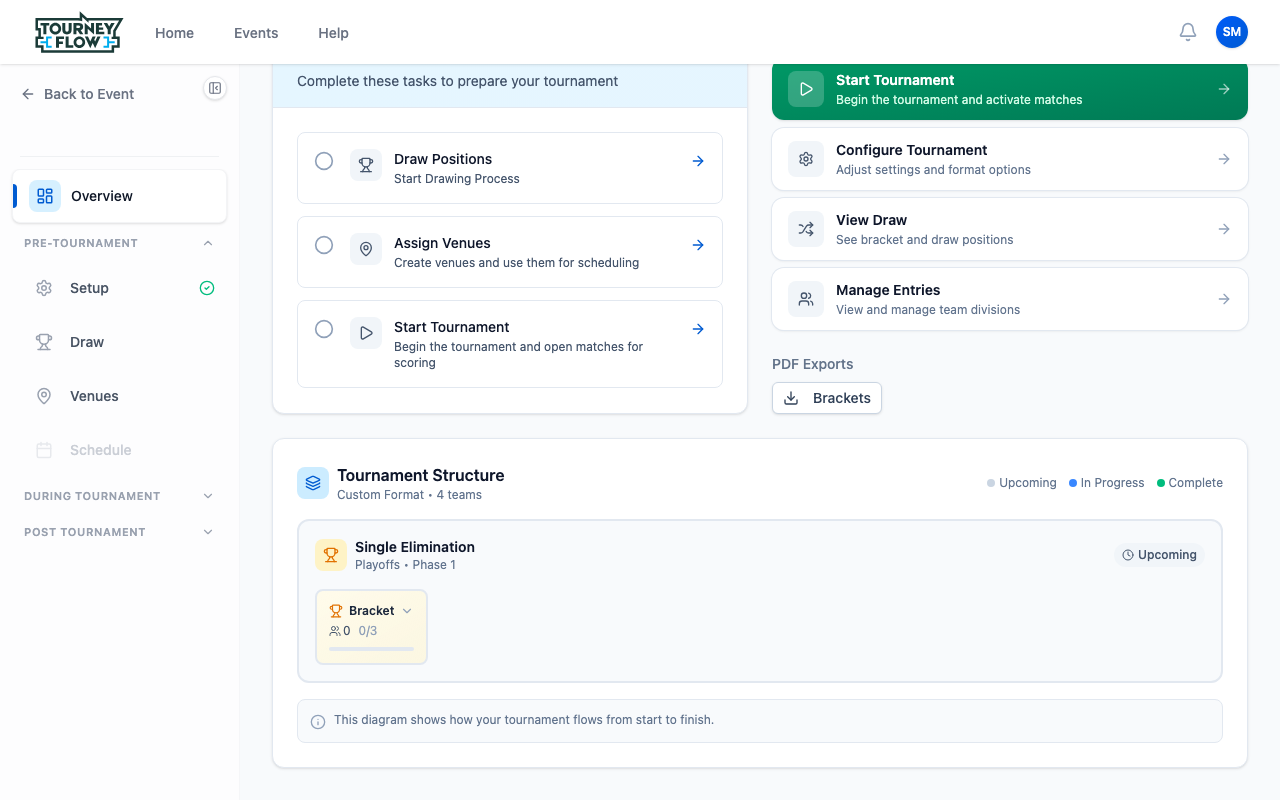Viewport: 1280px width, 800px height.
Task: Click the Complete legend dot
Action: click(1161, 483)
